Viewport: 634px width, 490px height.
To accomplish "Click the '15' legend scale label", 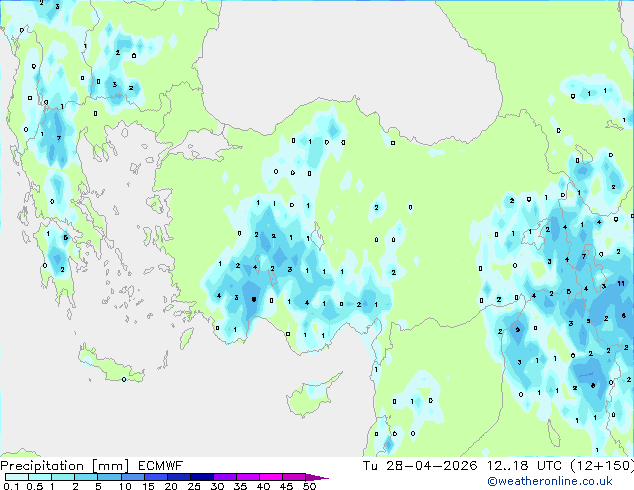I will [x=148, y=486].
